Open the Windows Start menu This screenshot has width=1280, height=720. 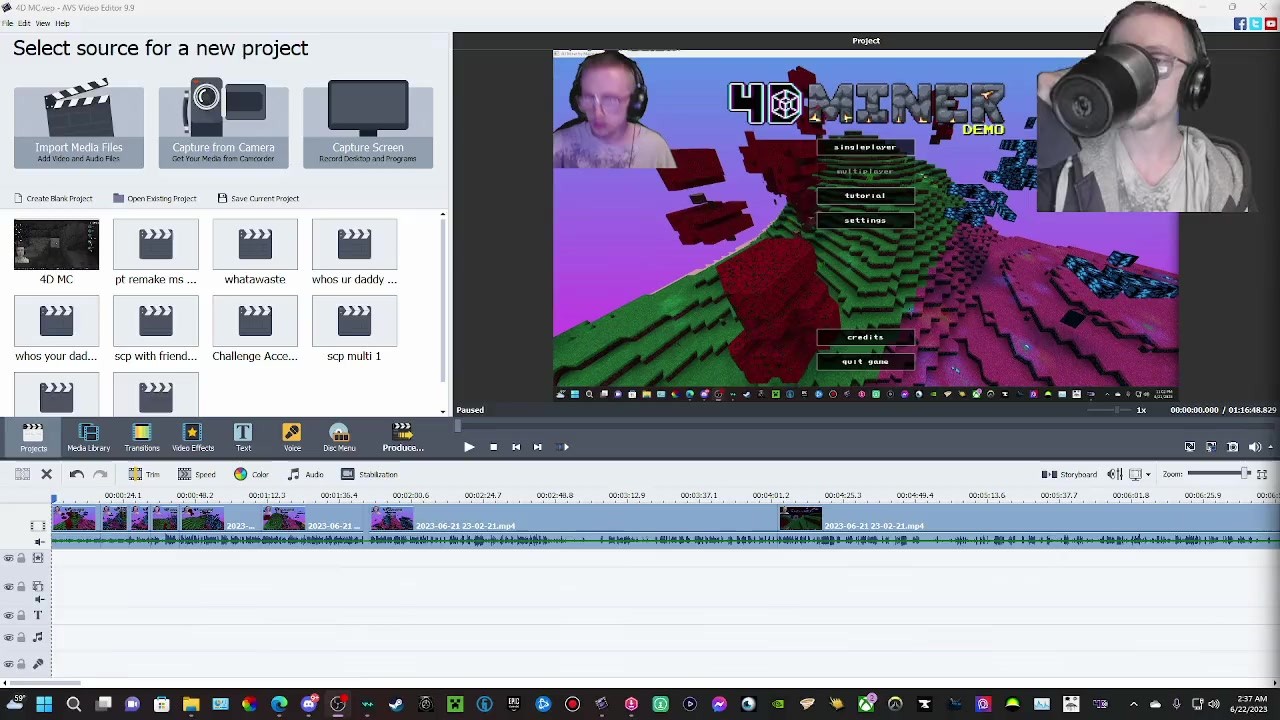[44, 705]
